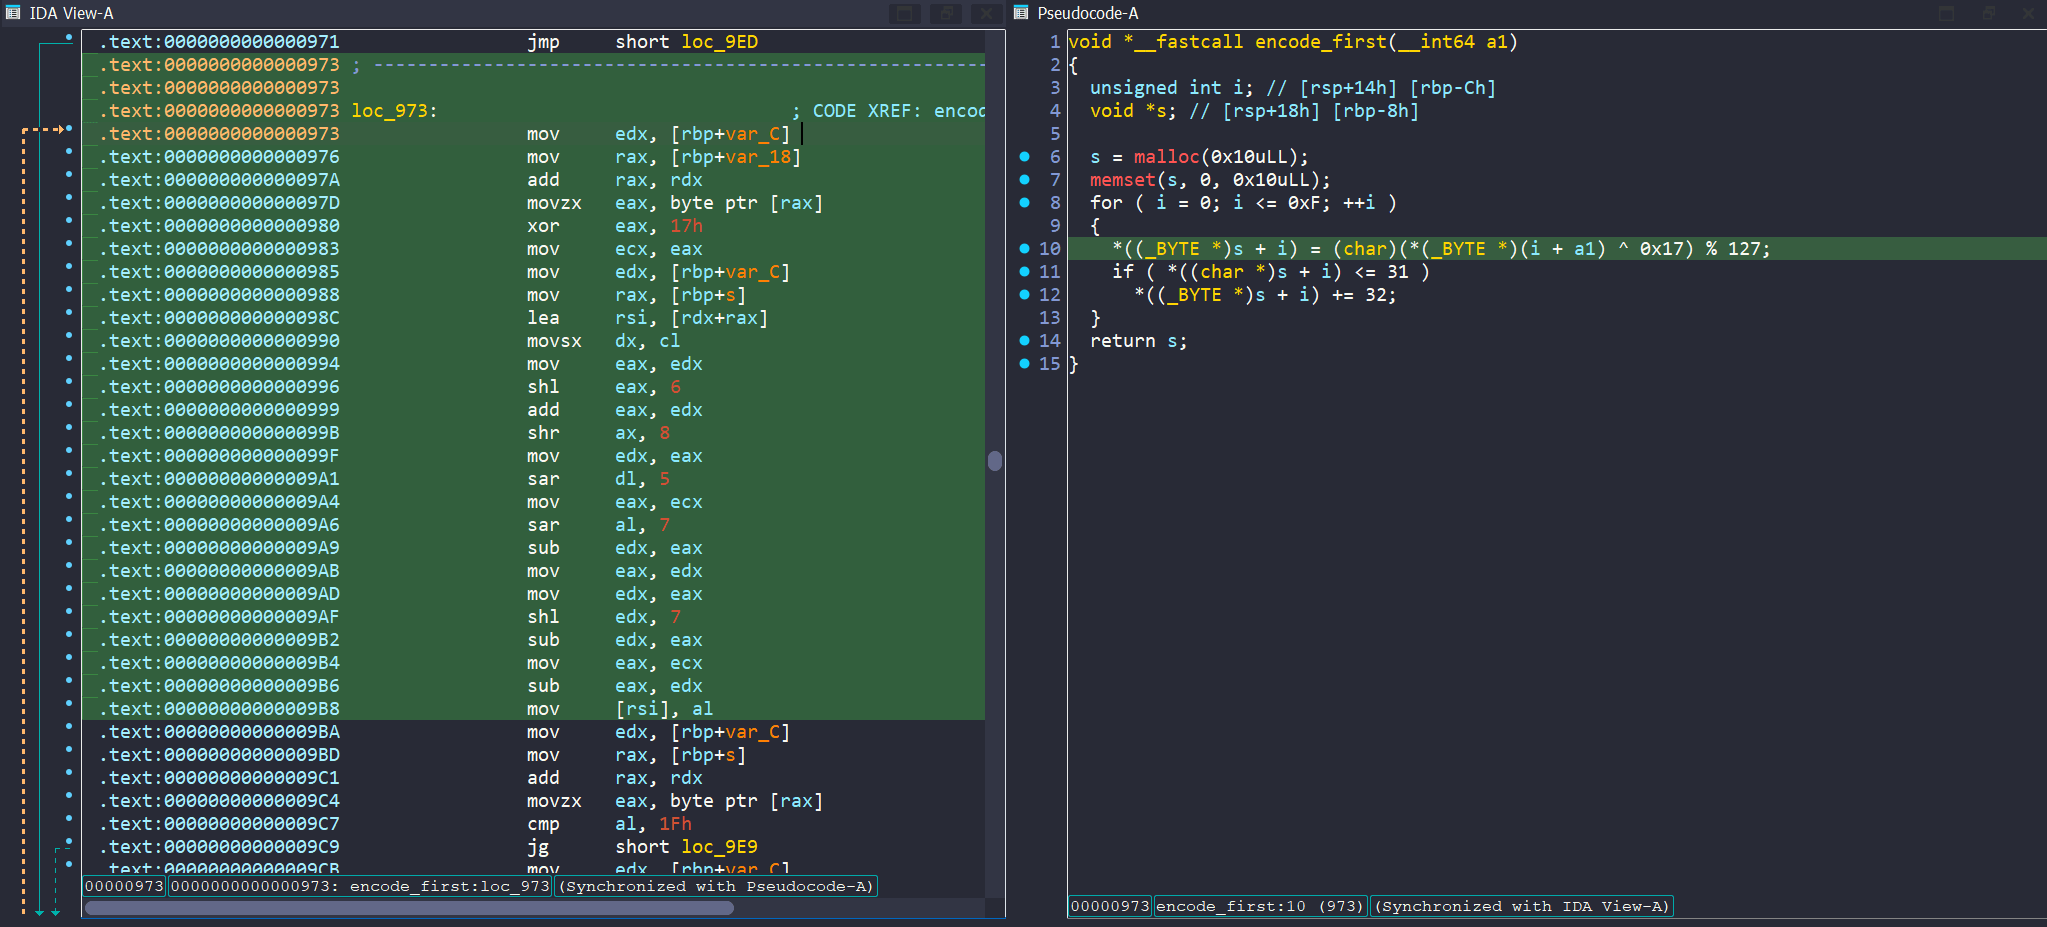2047x927 pixels.
Task: Toggle breakpoint dot on pseudocode line 6
Action: coord(1024,157)
